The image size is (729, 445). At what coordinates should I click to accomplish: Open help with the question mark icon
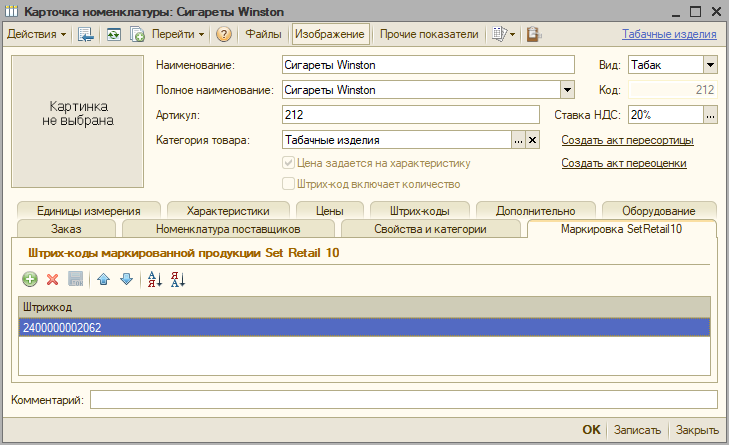tap(224, 34)
